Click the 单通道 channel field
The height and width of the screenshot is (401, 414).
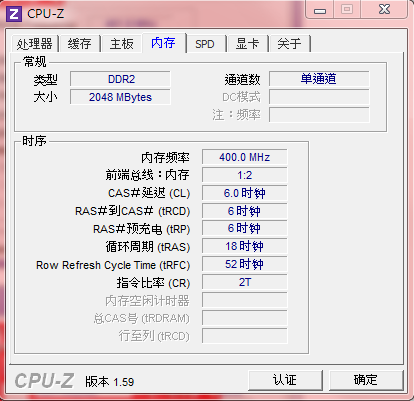319,79
